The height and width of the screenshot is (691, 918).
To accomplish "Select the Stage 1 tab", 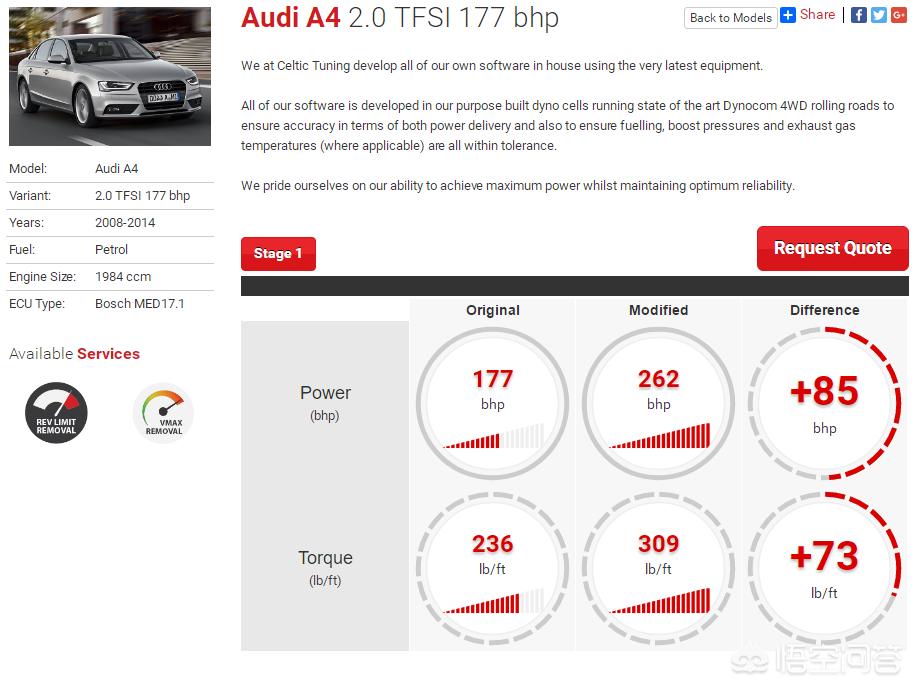I will coord(278,254).
